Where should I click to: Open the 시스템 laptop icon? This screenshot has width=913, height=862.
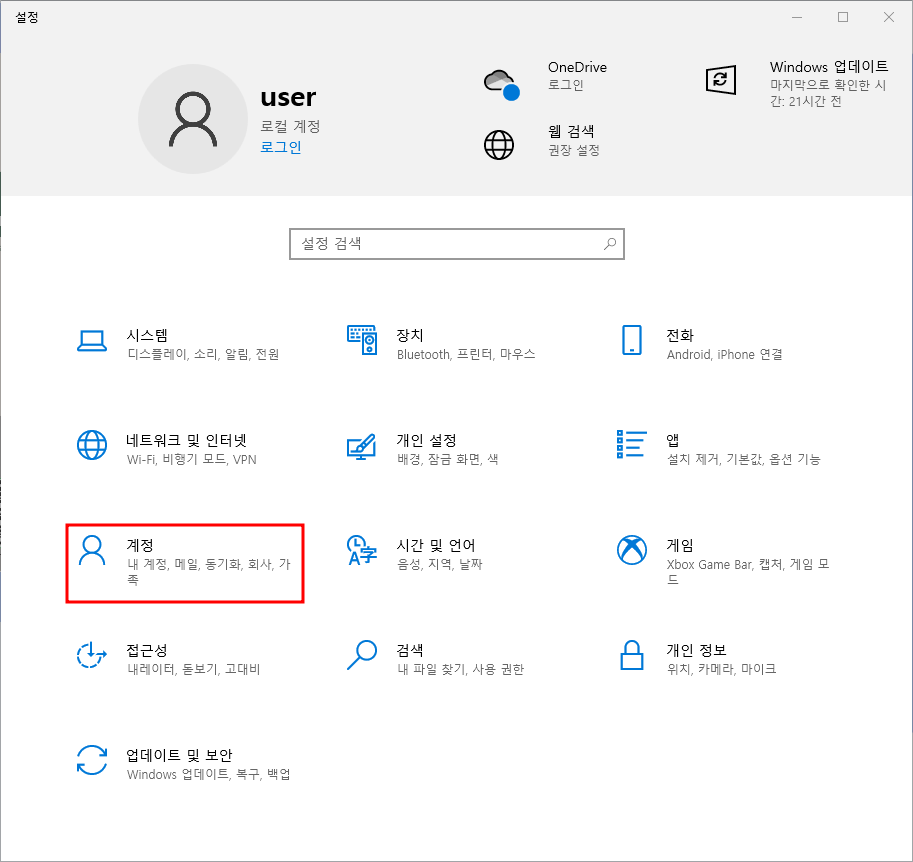[x=91, y=341]
